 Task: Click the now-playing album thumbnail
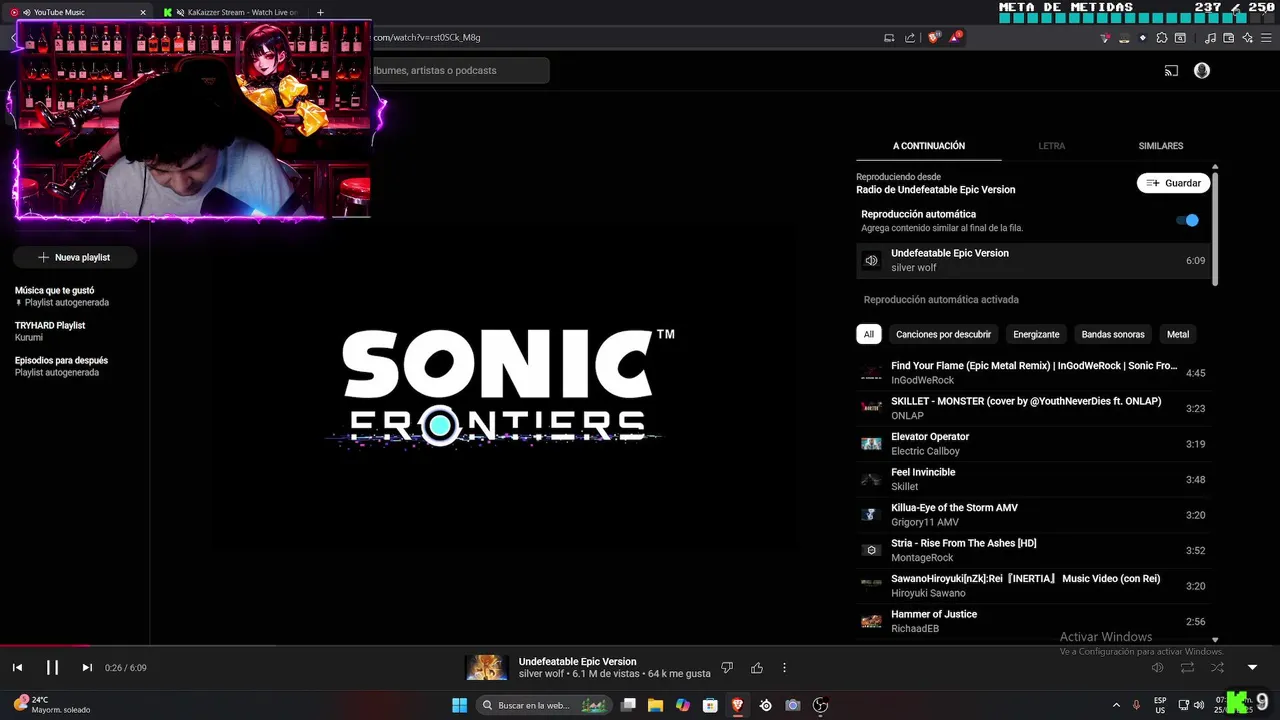[487, 667]
